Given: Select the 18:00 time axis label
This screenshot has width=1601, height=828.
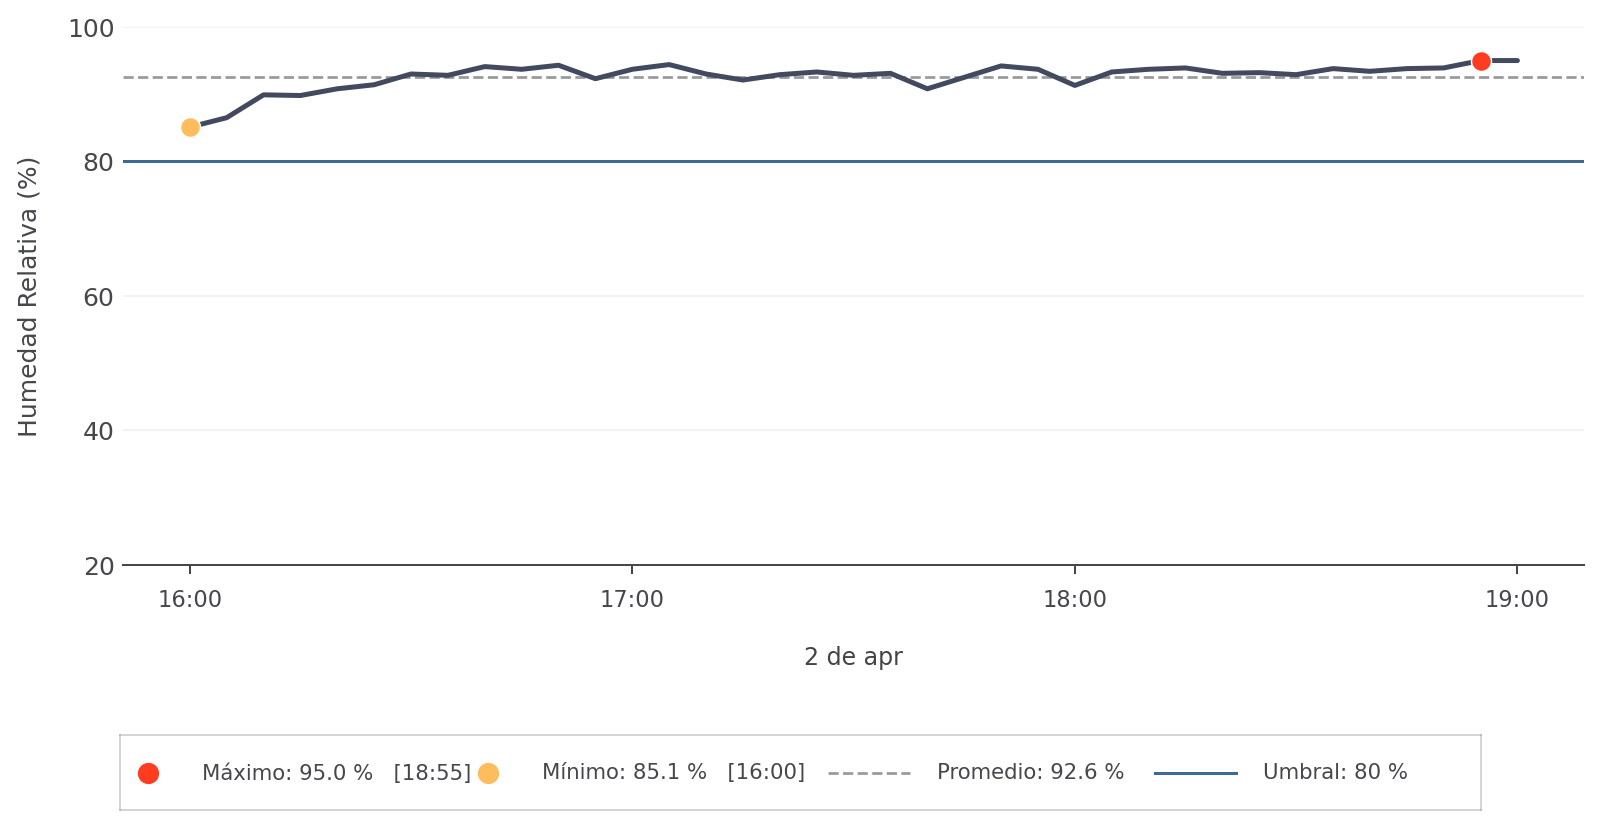Looking at the screenshot, I should pyautogui.click(x=1075, y=600).
